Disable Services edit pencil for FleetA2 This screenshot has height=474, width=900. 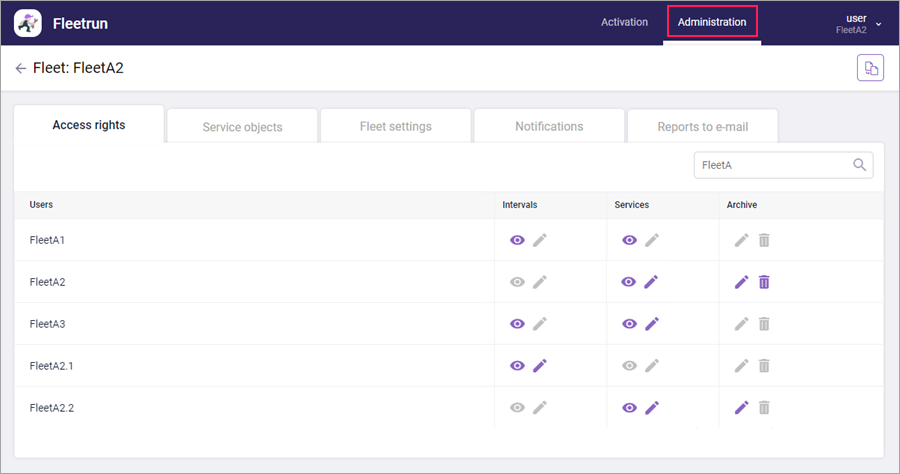(651, 282)
